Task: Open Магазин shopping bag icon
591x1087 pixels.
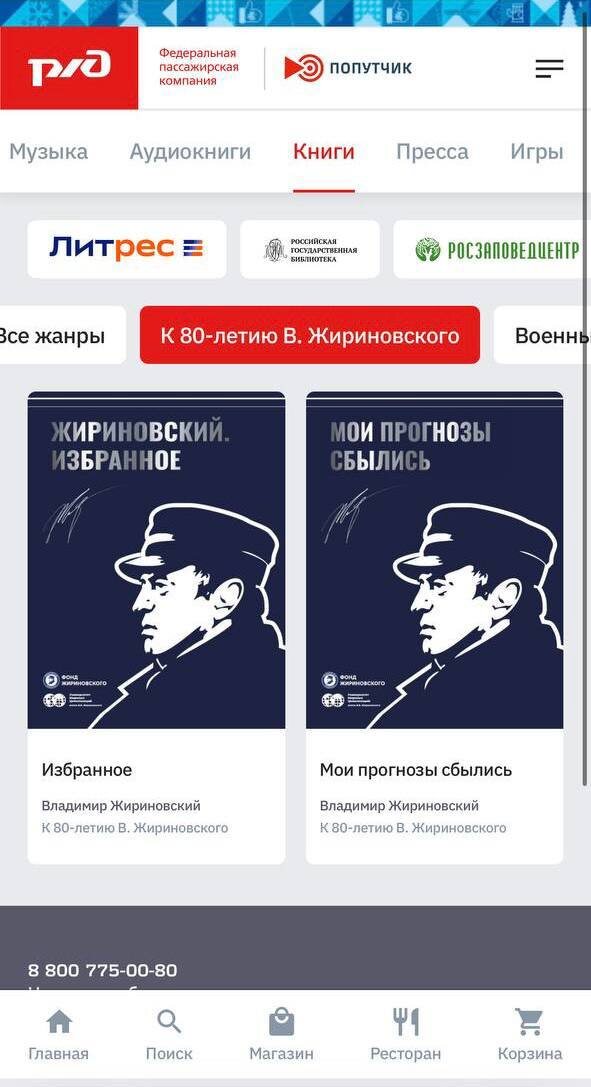Action: (281, 1022)
